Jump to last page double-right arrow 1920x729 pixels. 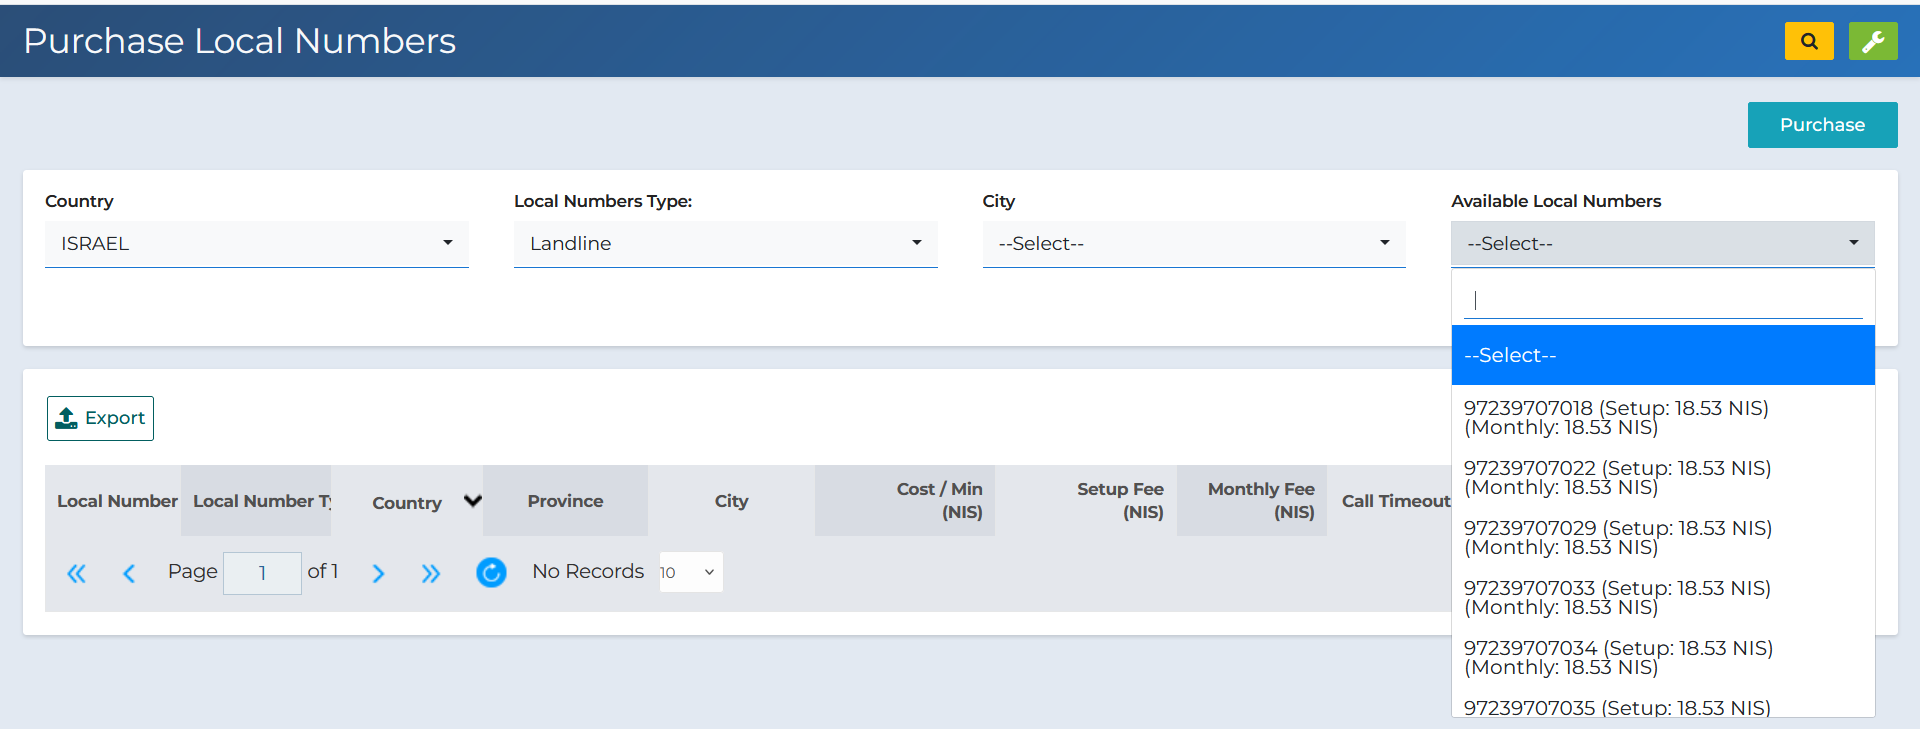pos(431,573)
